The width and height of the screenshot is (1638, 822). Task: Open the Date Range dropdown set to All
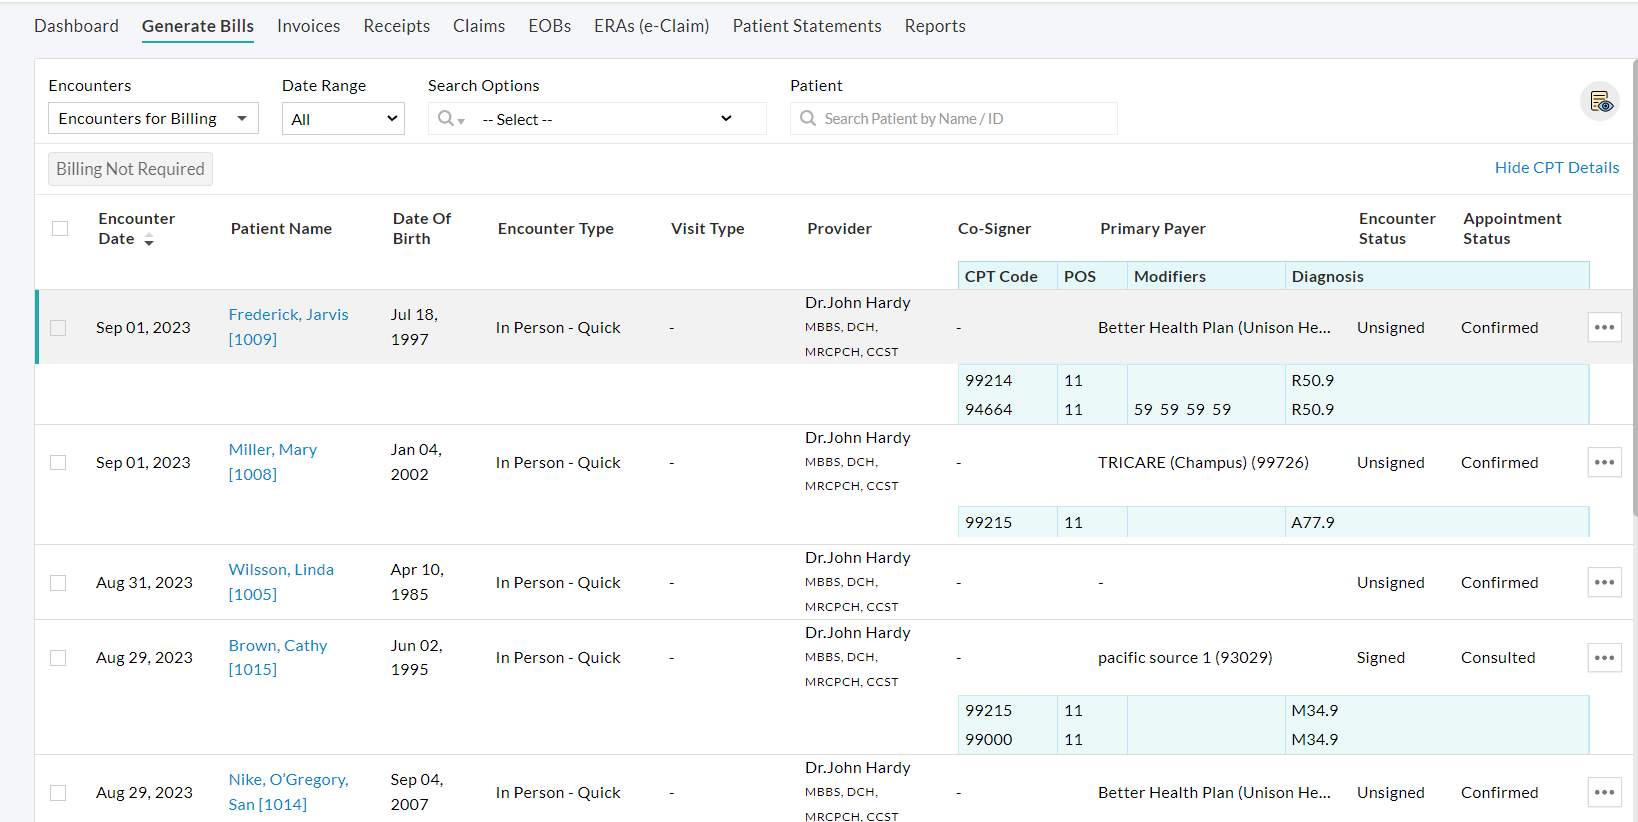tap(343, 119)
